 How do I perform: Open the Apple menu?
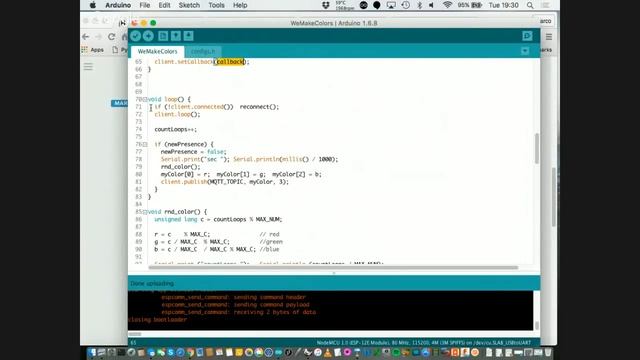pos(93,5)
